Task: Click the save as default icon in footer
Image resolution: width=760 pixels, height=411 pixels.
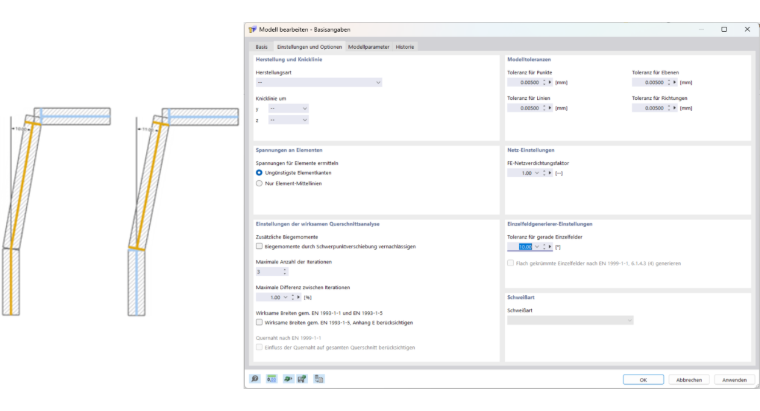Action: 302,379
